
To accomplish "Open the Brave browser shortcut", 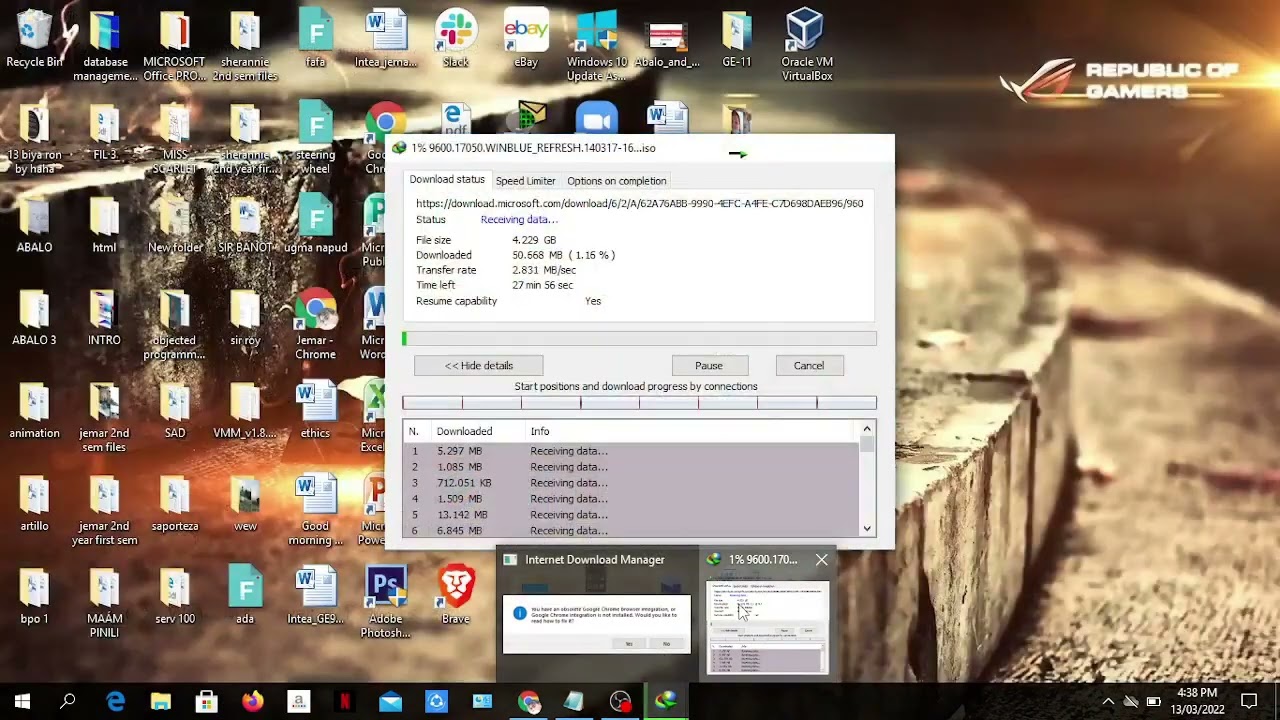I will [x=456, y=595].
